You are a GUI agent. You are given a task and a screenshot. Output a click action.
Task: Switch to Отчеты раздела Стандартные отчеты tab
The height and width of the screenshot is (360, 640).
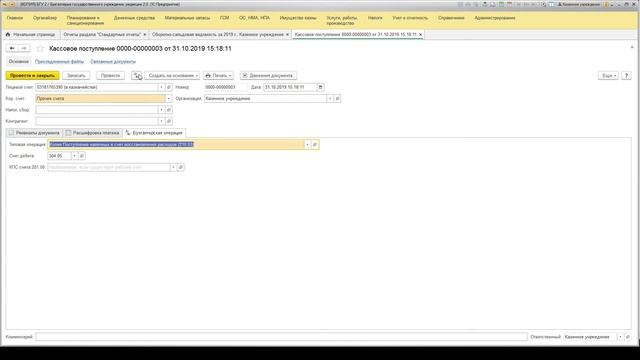(102, 35)
